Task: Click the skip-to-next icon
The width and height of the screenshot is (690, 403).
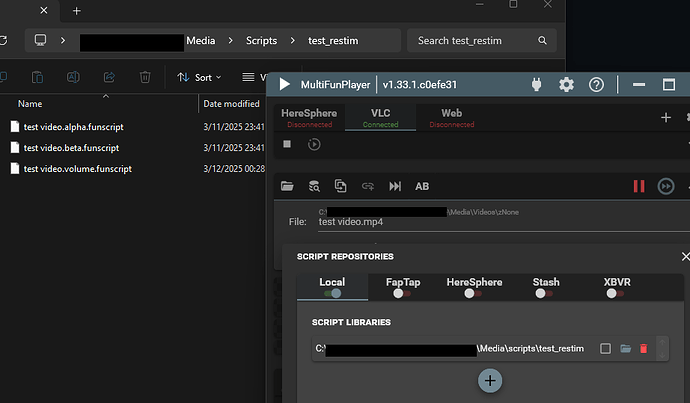Action: (x=395, y=187)
